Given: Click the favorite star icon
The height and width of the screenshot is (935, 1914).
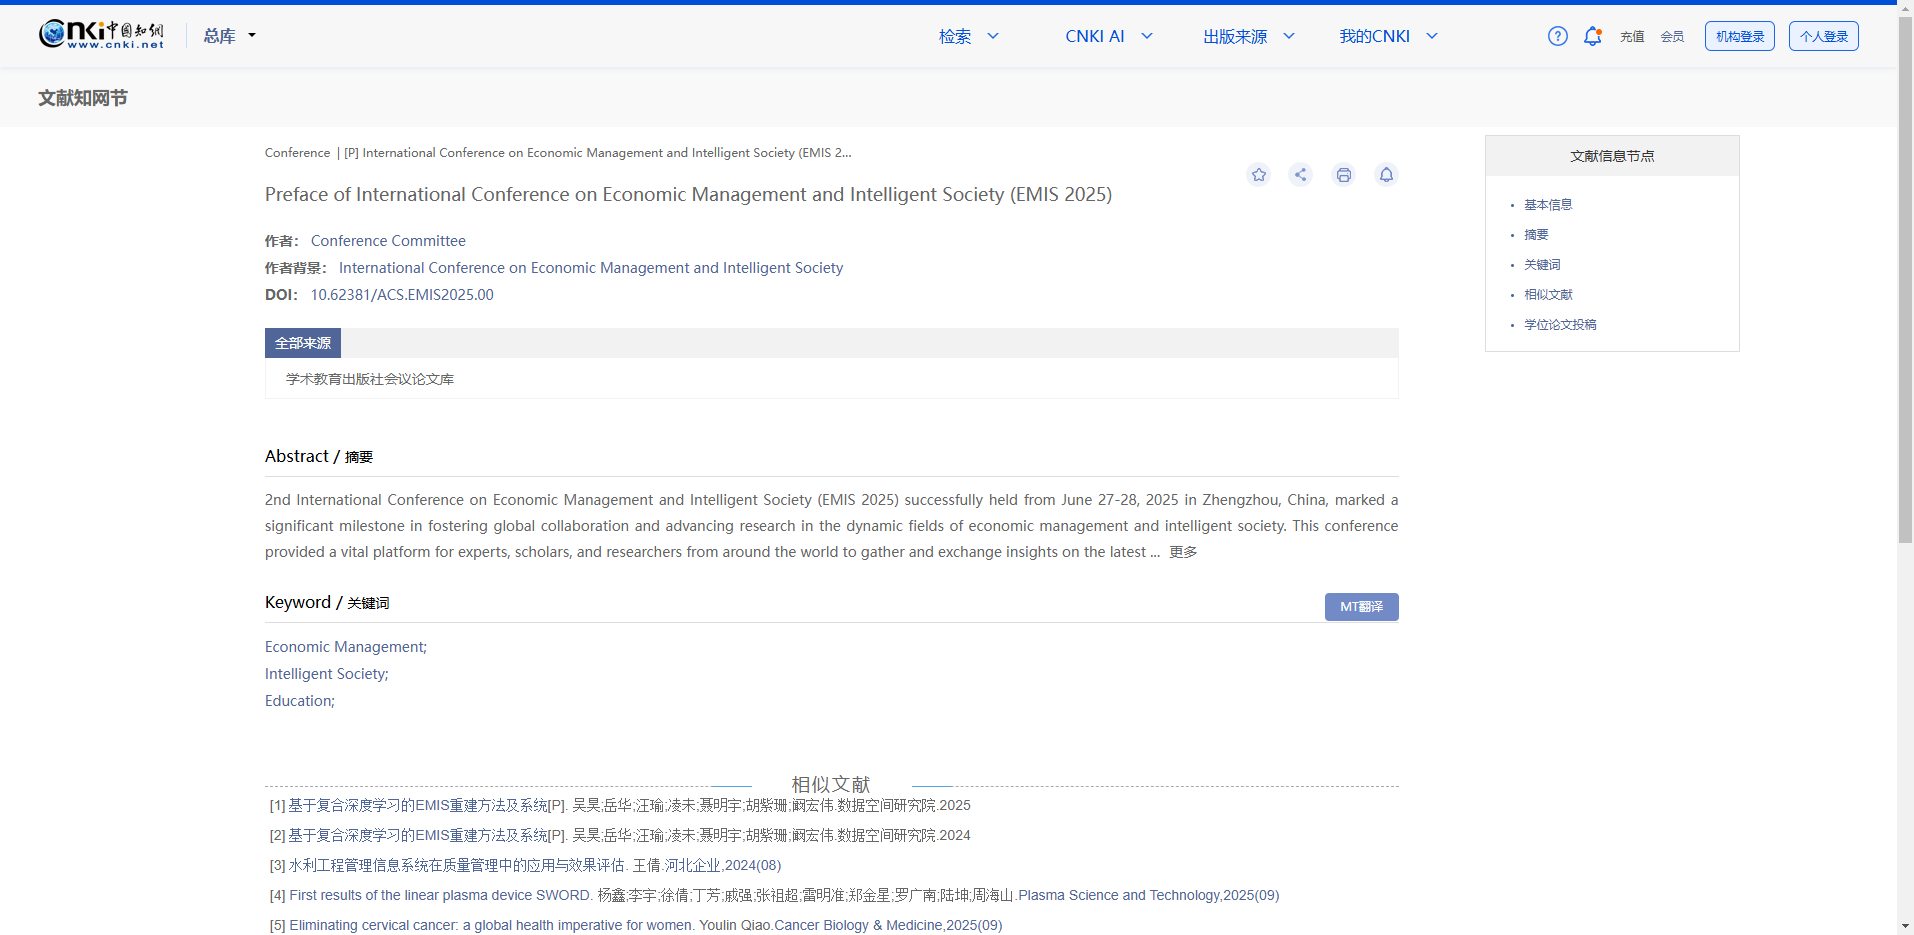Looking at the screenshot, I should [x=1258, y=175].
